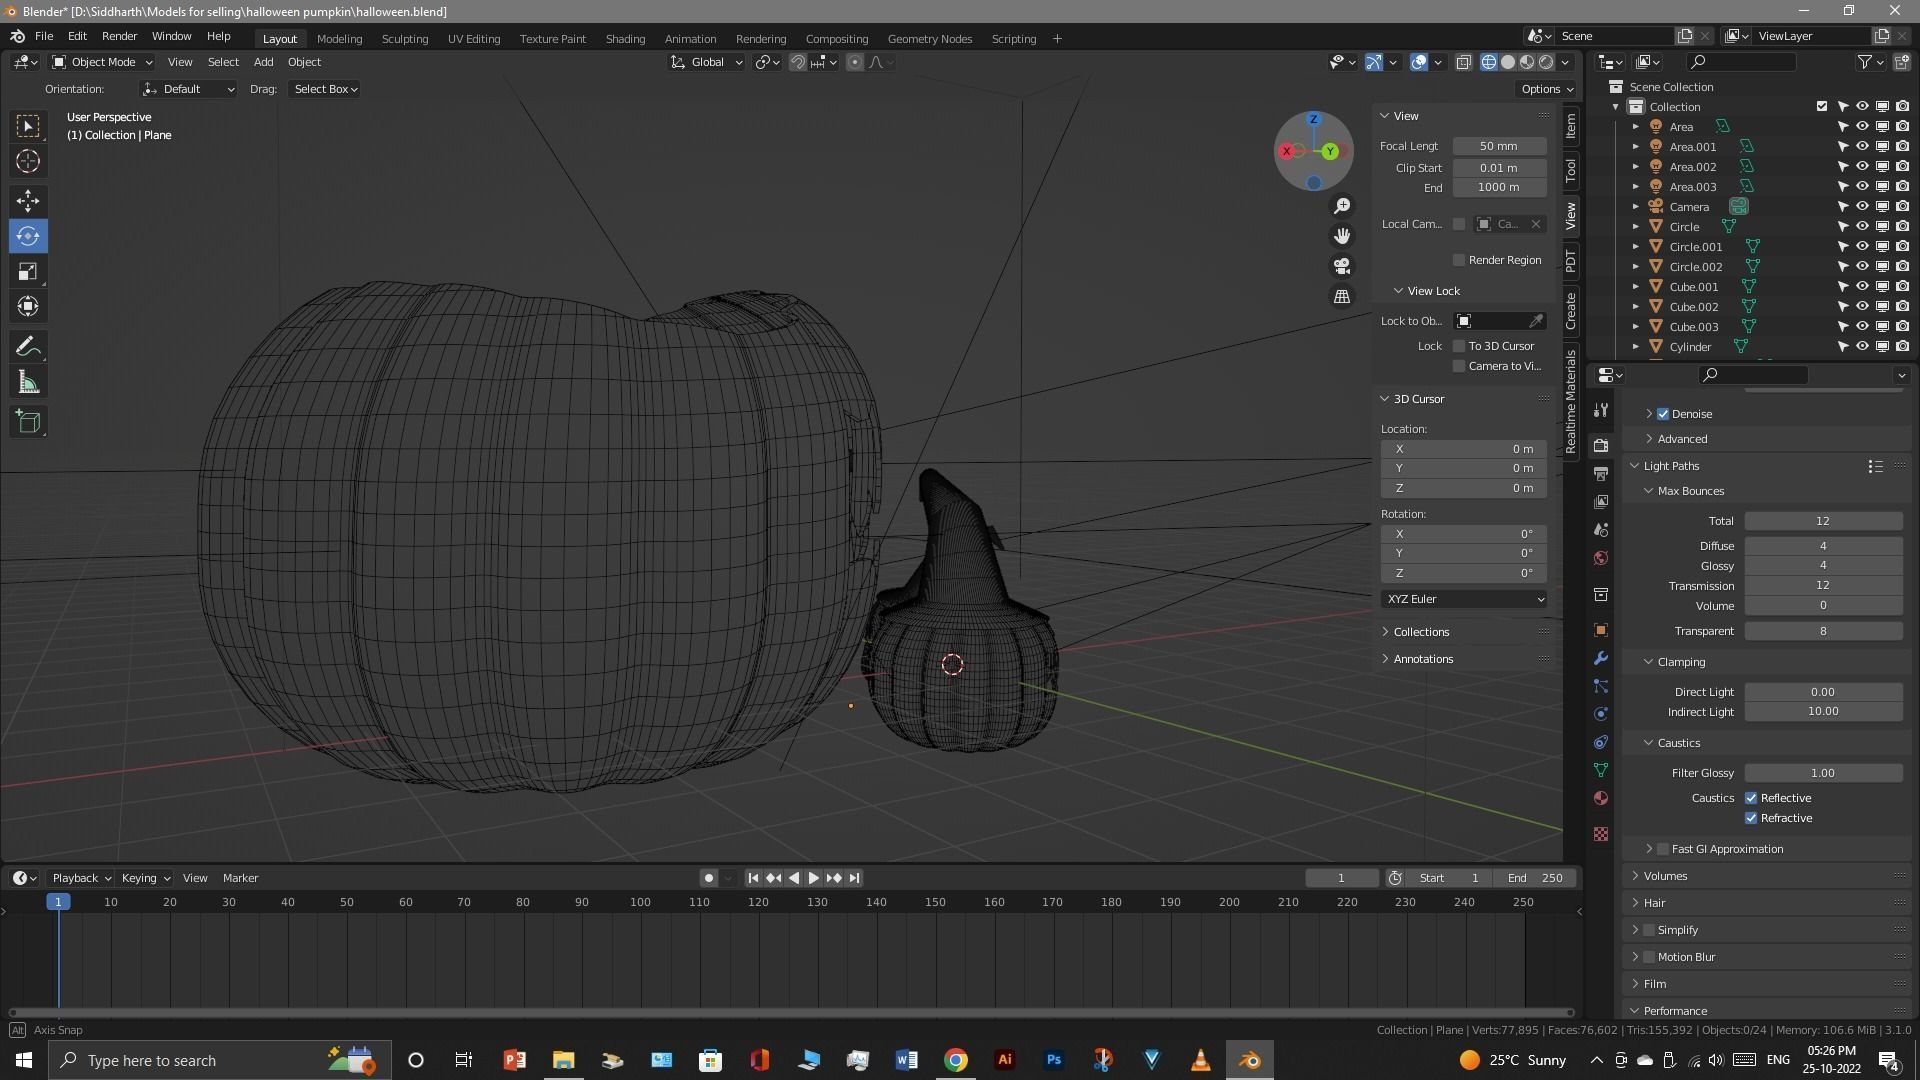
Task: Open the View Layer properties tab icon
Action: pyautogui.click(x=1601, y=501)
